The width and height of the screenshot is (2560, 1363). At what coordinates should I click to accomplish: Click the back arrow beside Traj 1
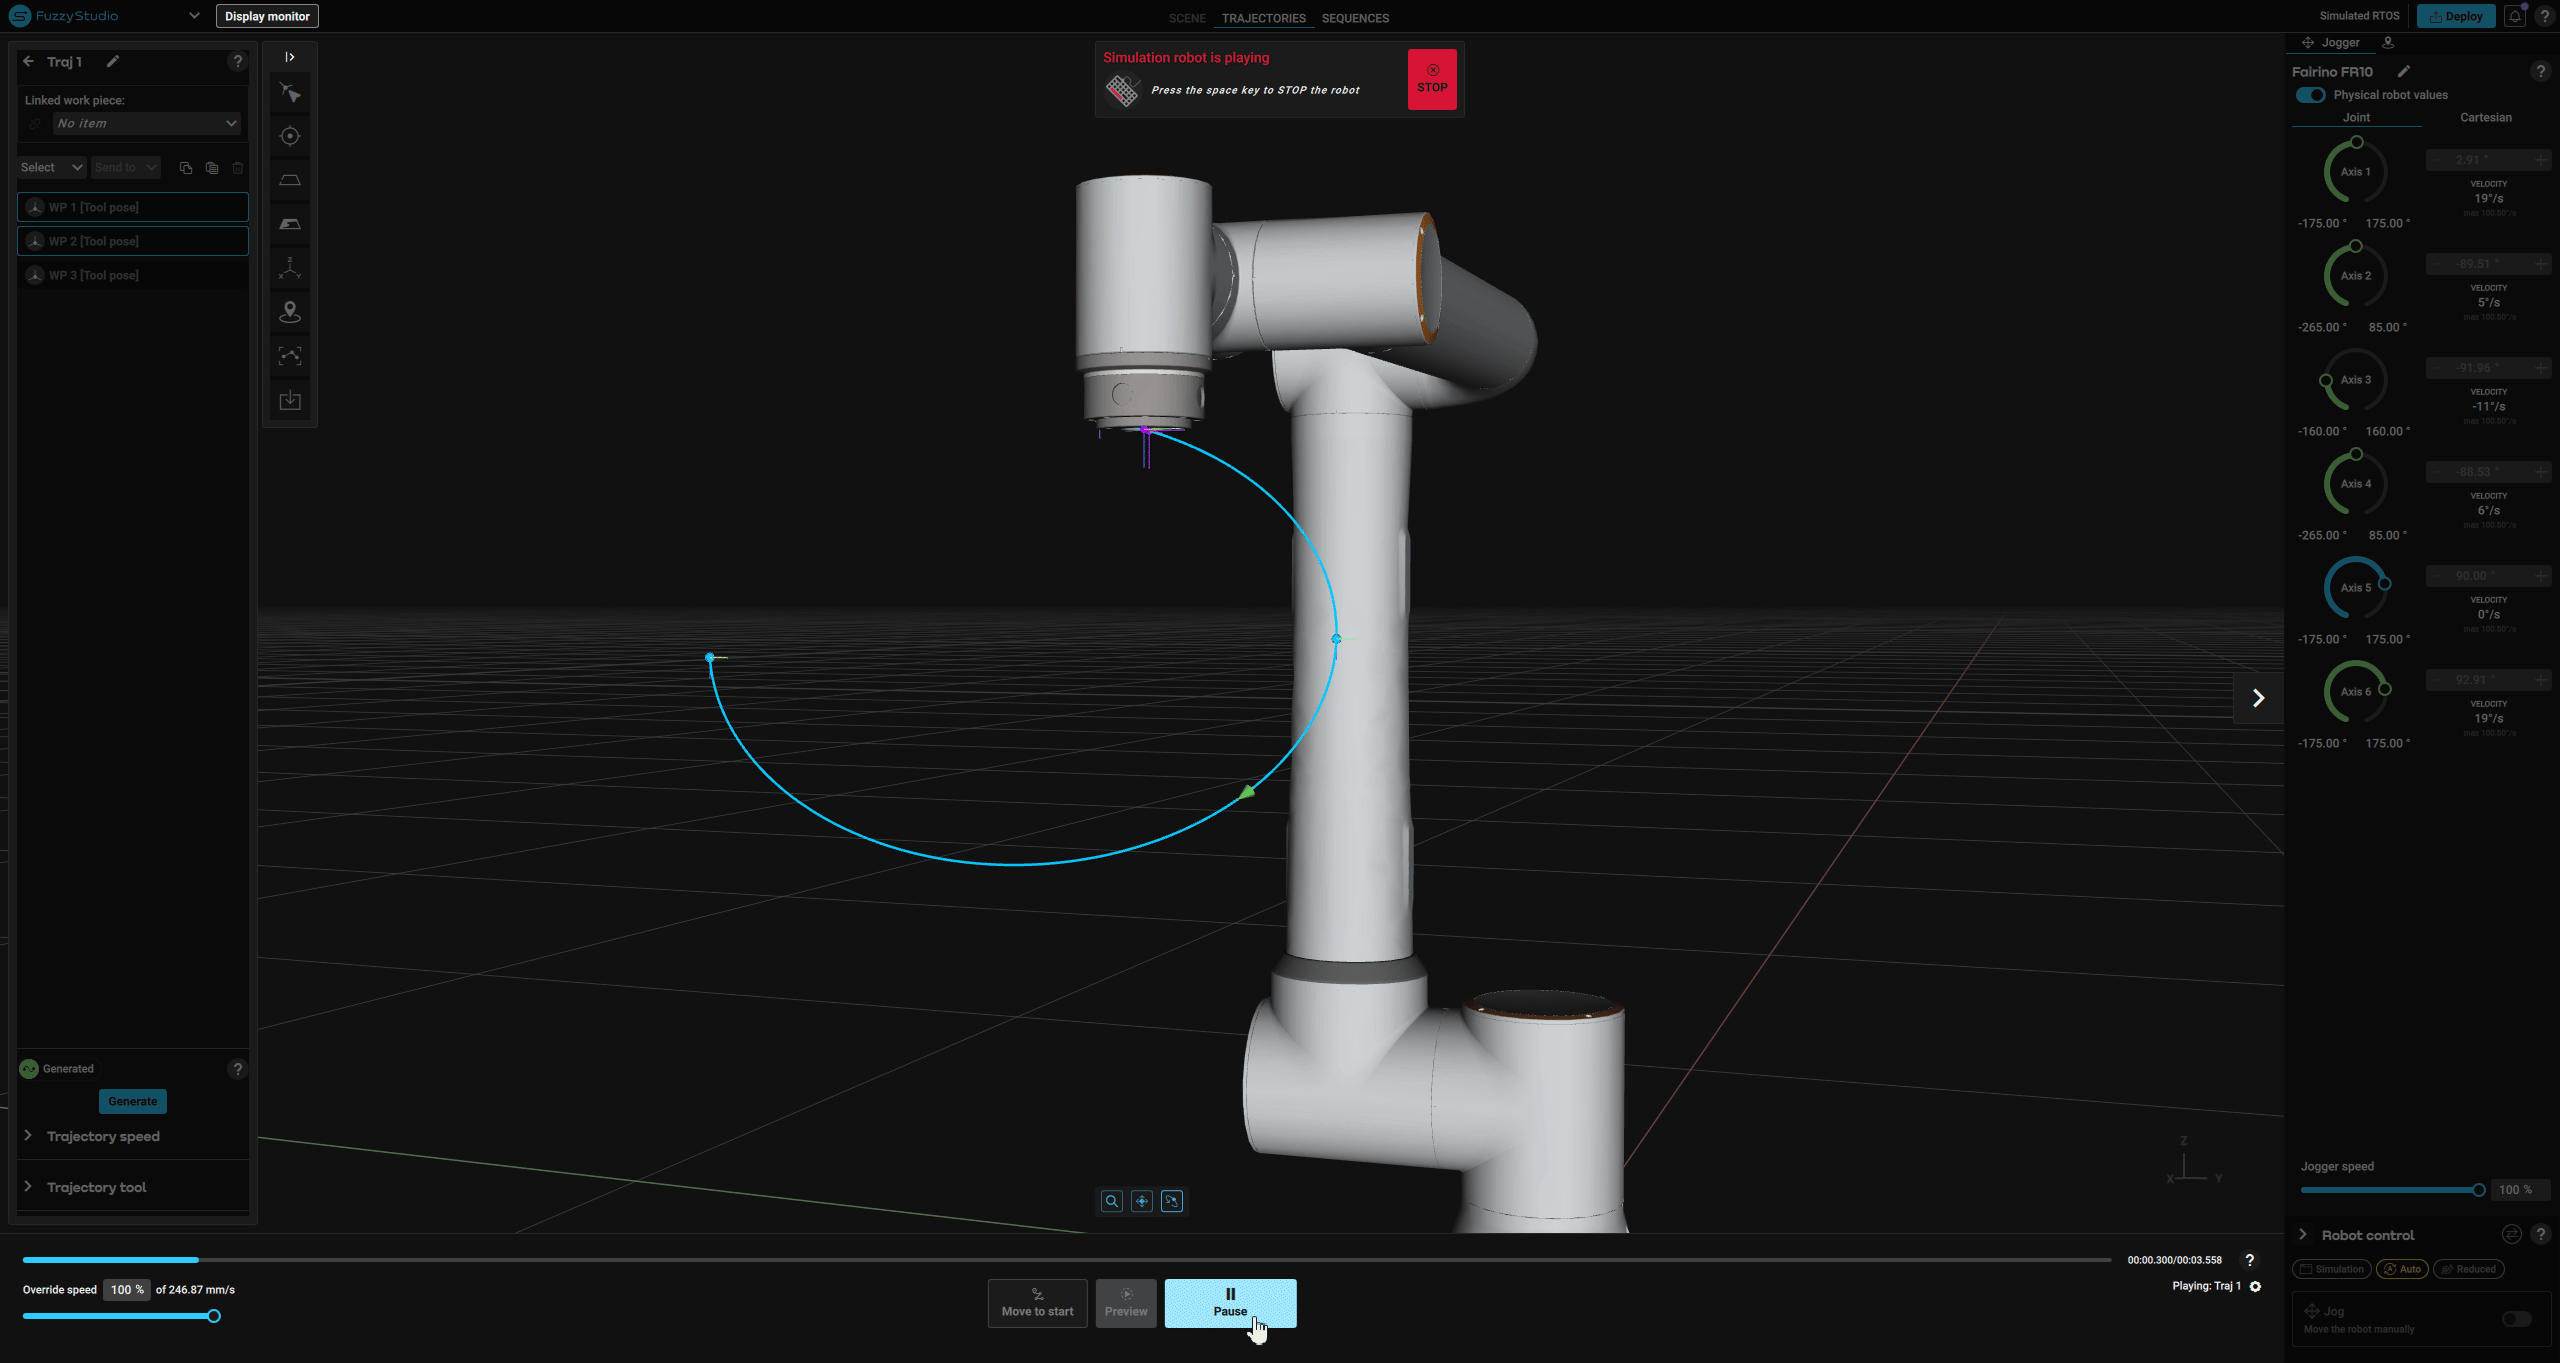pos(28,62)
